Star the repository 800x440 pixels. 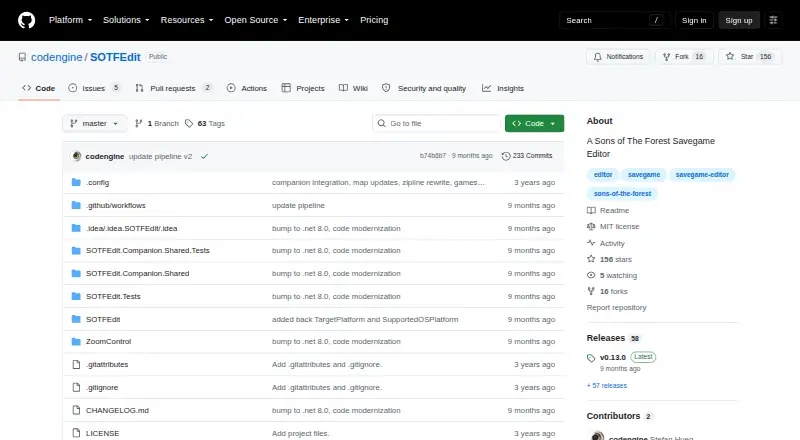tap(749, 57)
